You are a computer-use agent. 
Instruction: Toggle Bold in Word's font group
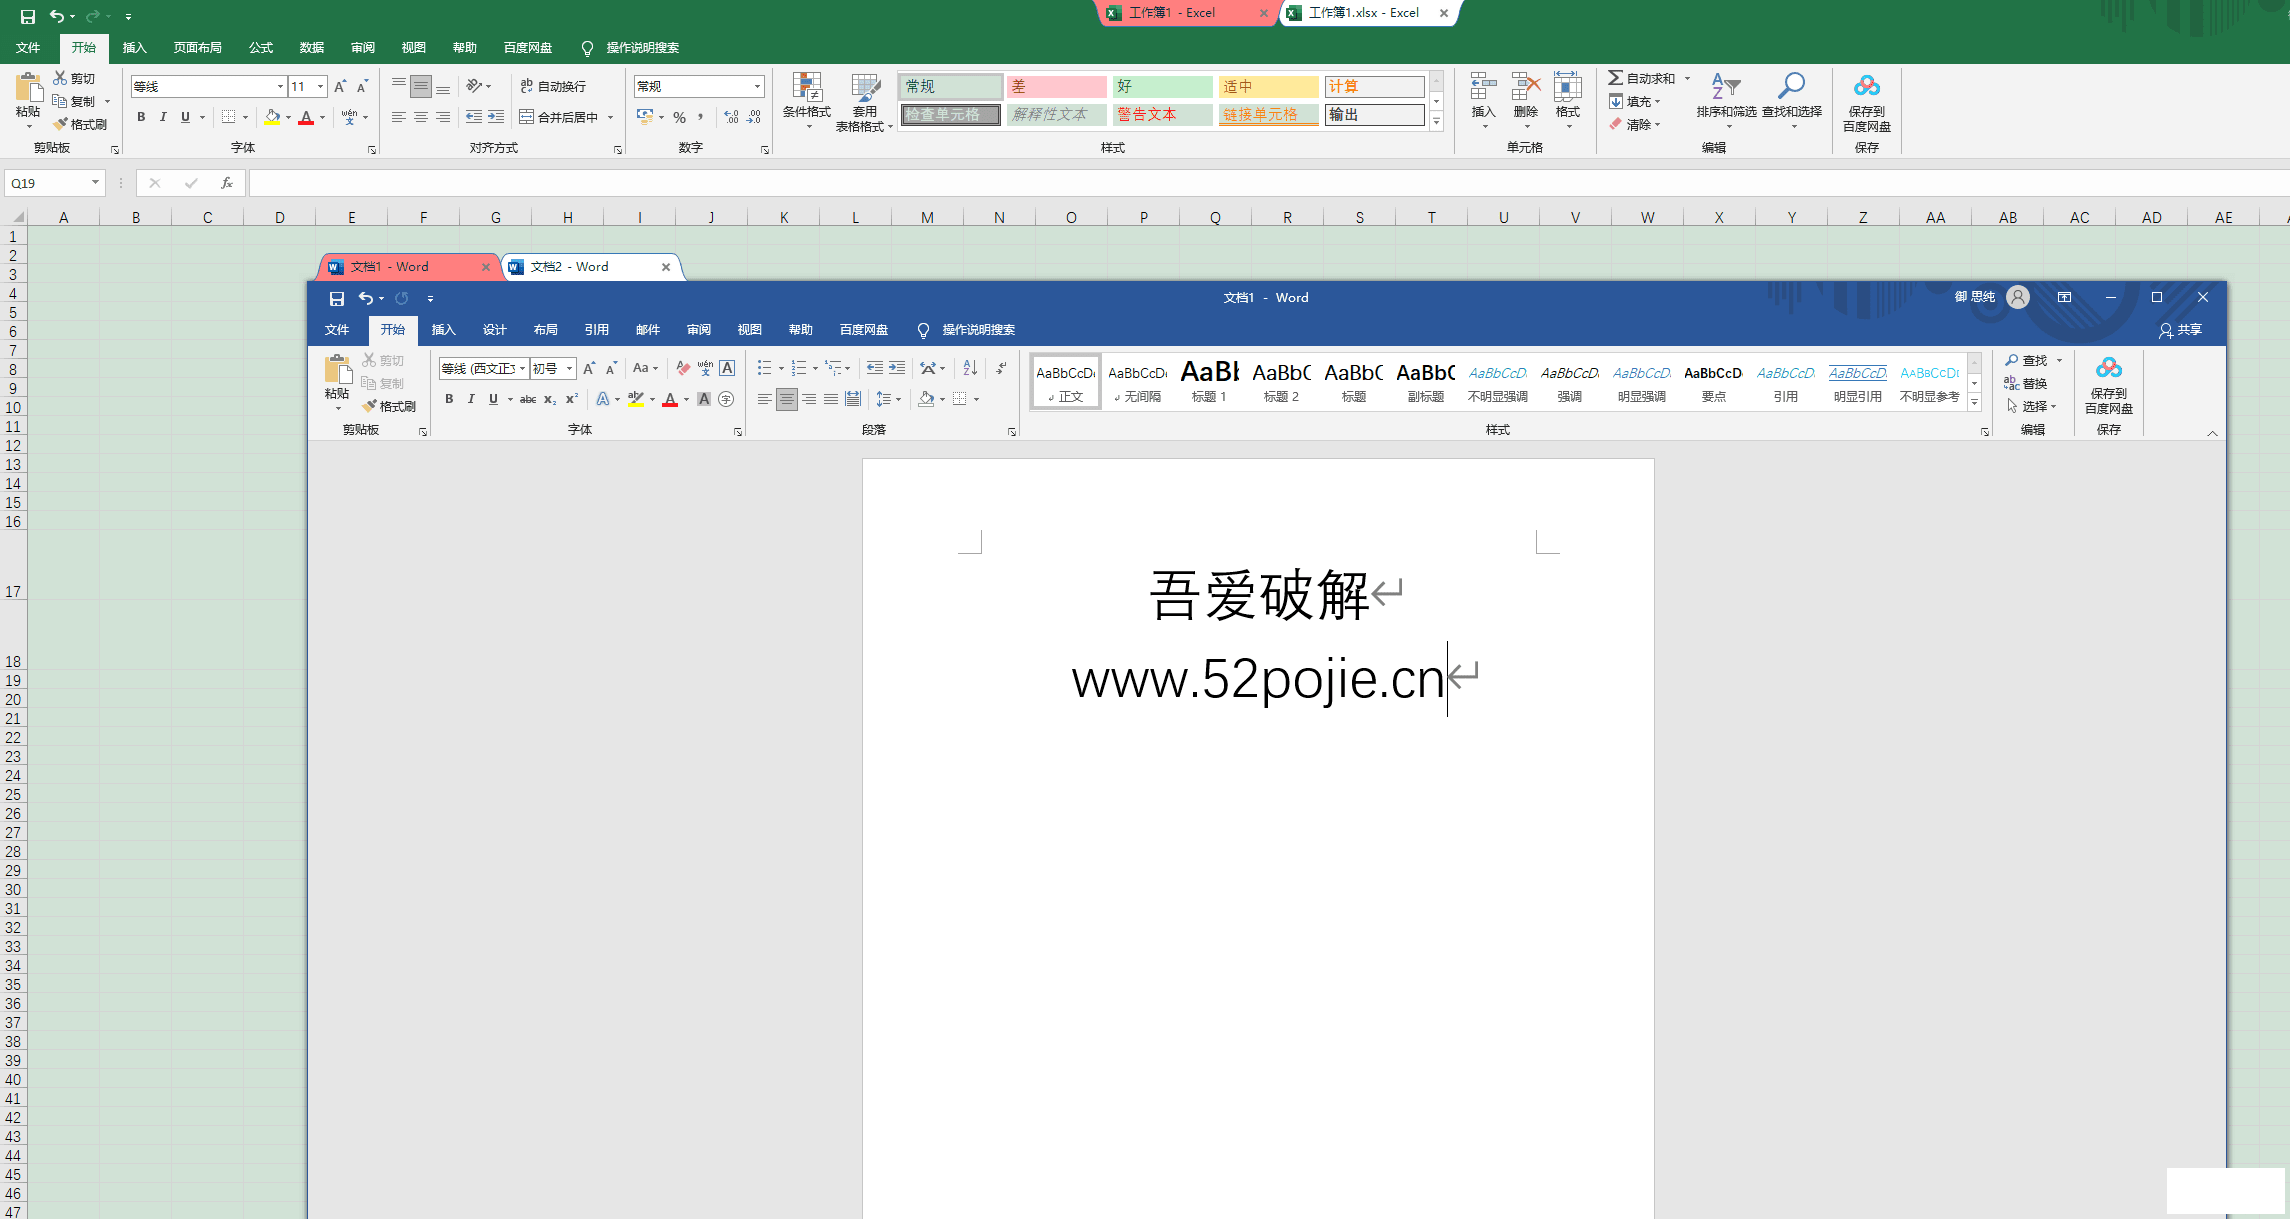(449, 399)
